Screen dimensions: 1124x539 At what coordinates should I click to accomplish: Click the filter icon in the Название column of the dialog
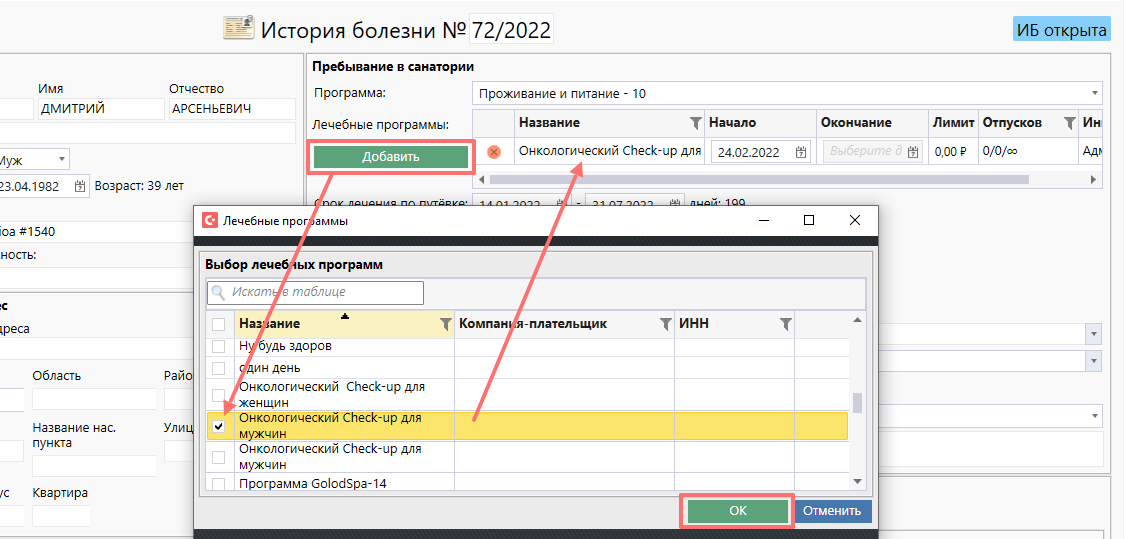pos(445,324)
